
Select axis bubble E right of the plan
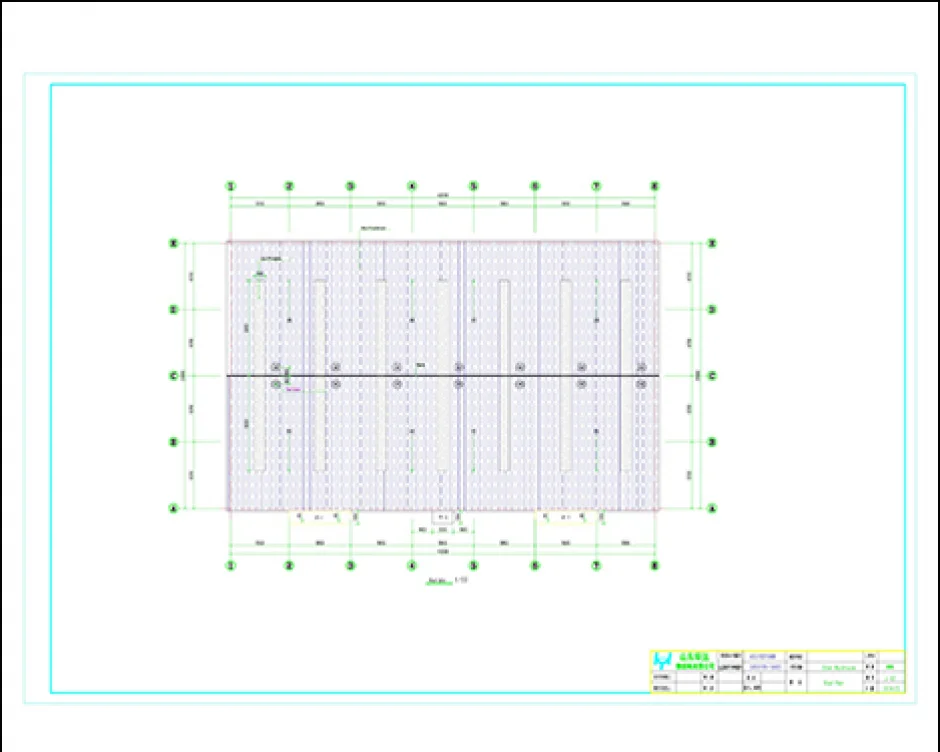click(712, 242)
